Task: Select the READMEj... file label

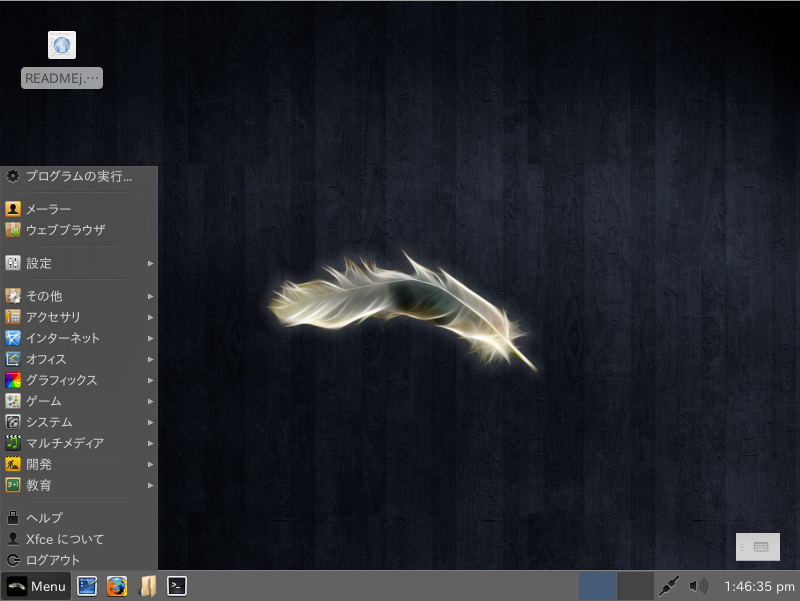Action: tap(62, 78)
